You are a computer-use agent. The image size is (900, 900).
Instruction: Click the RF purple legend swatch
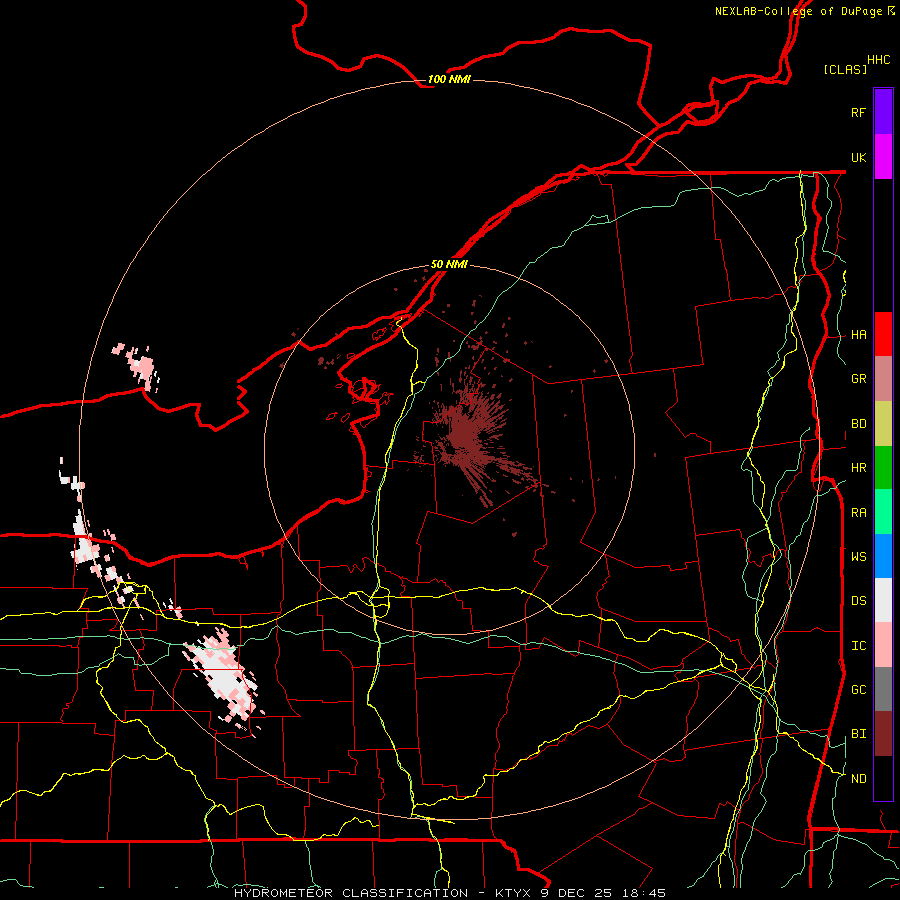pos(883,112)
